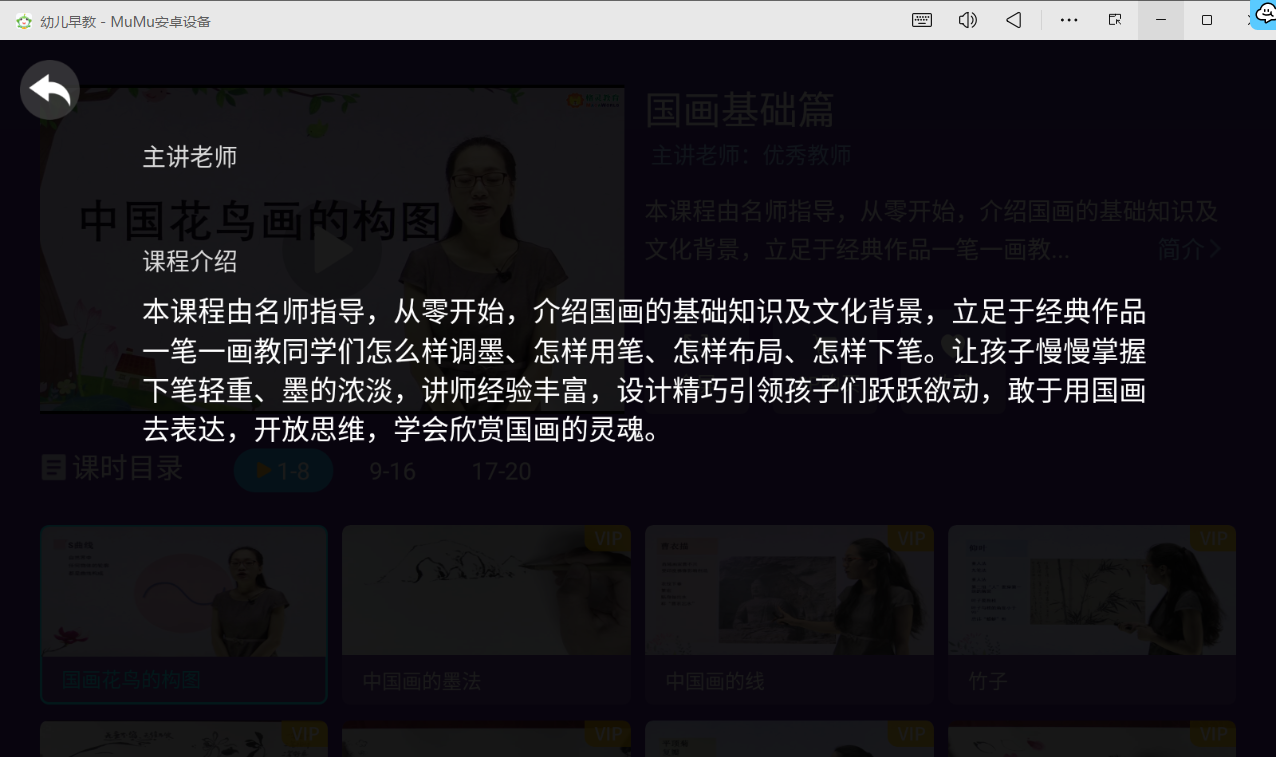Click the paragraph starting 本课程由名师指导

coord(644,371)
